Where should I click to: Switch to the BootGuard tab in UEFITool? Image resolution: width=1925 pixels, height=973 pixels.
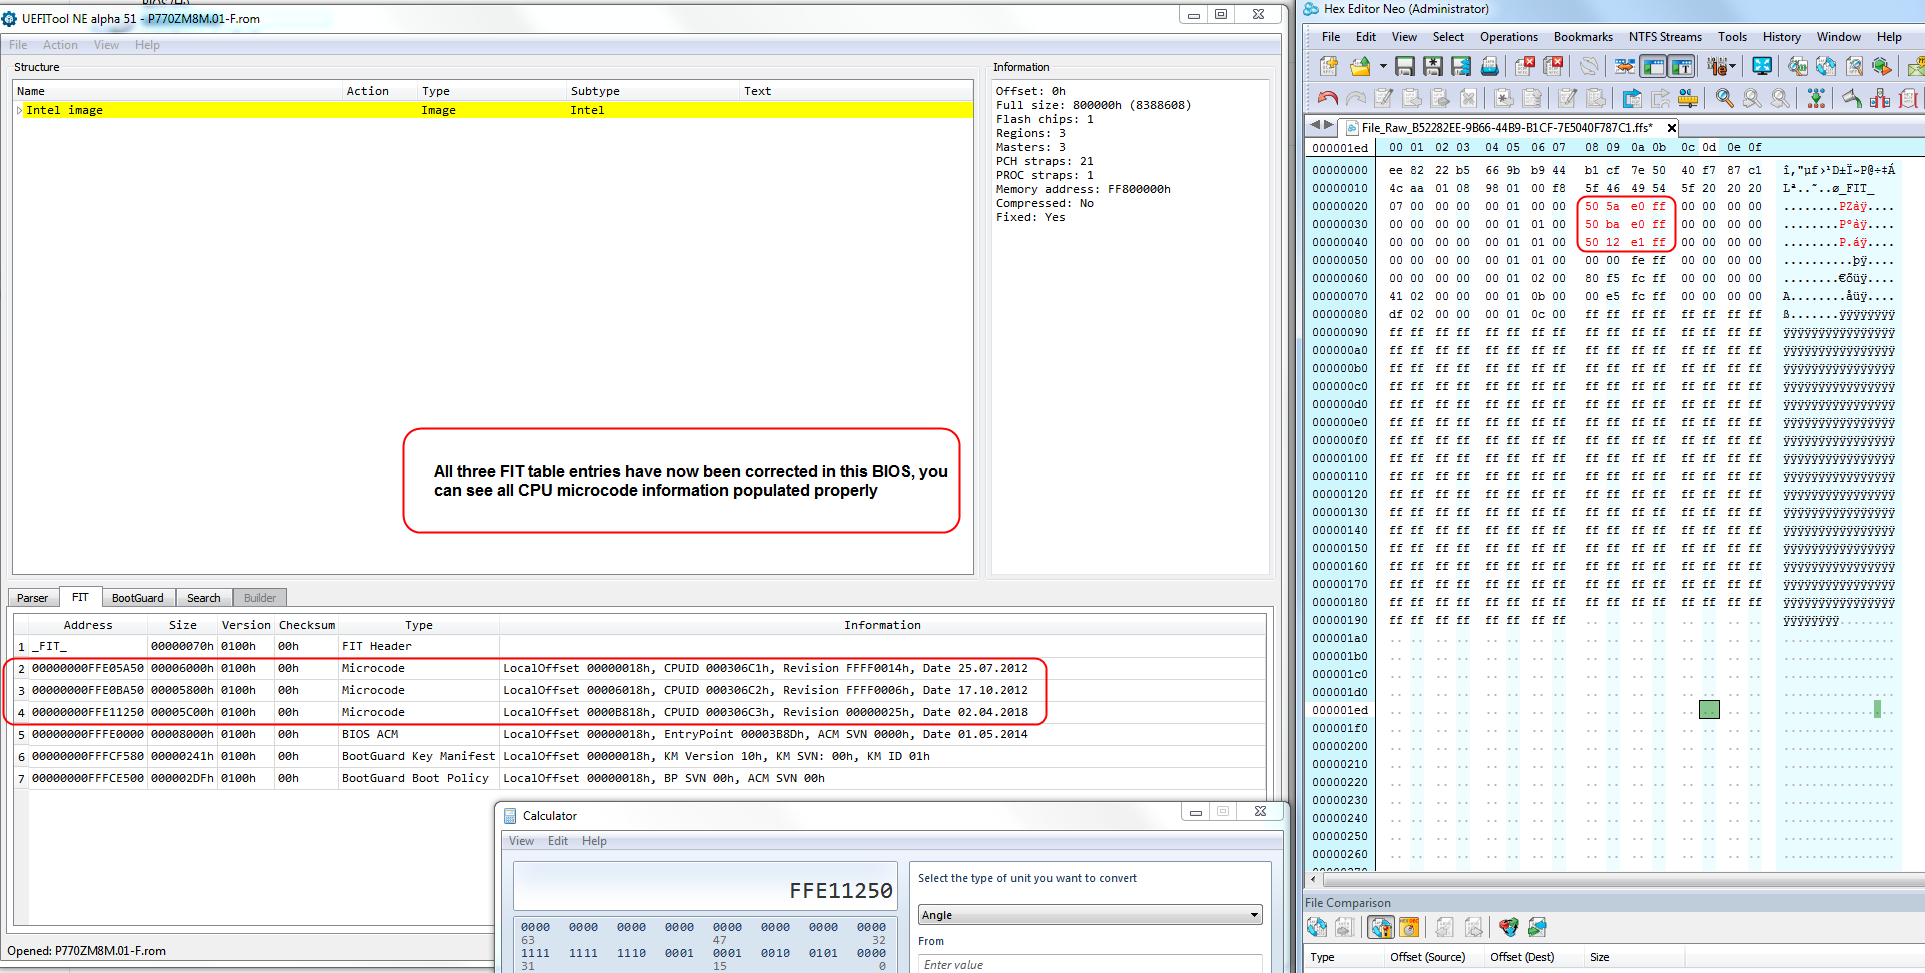point(137,598)
